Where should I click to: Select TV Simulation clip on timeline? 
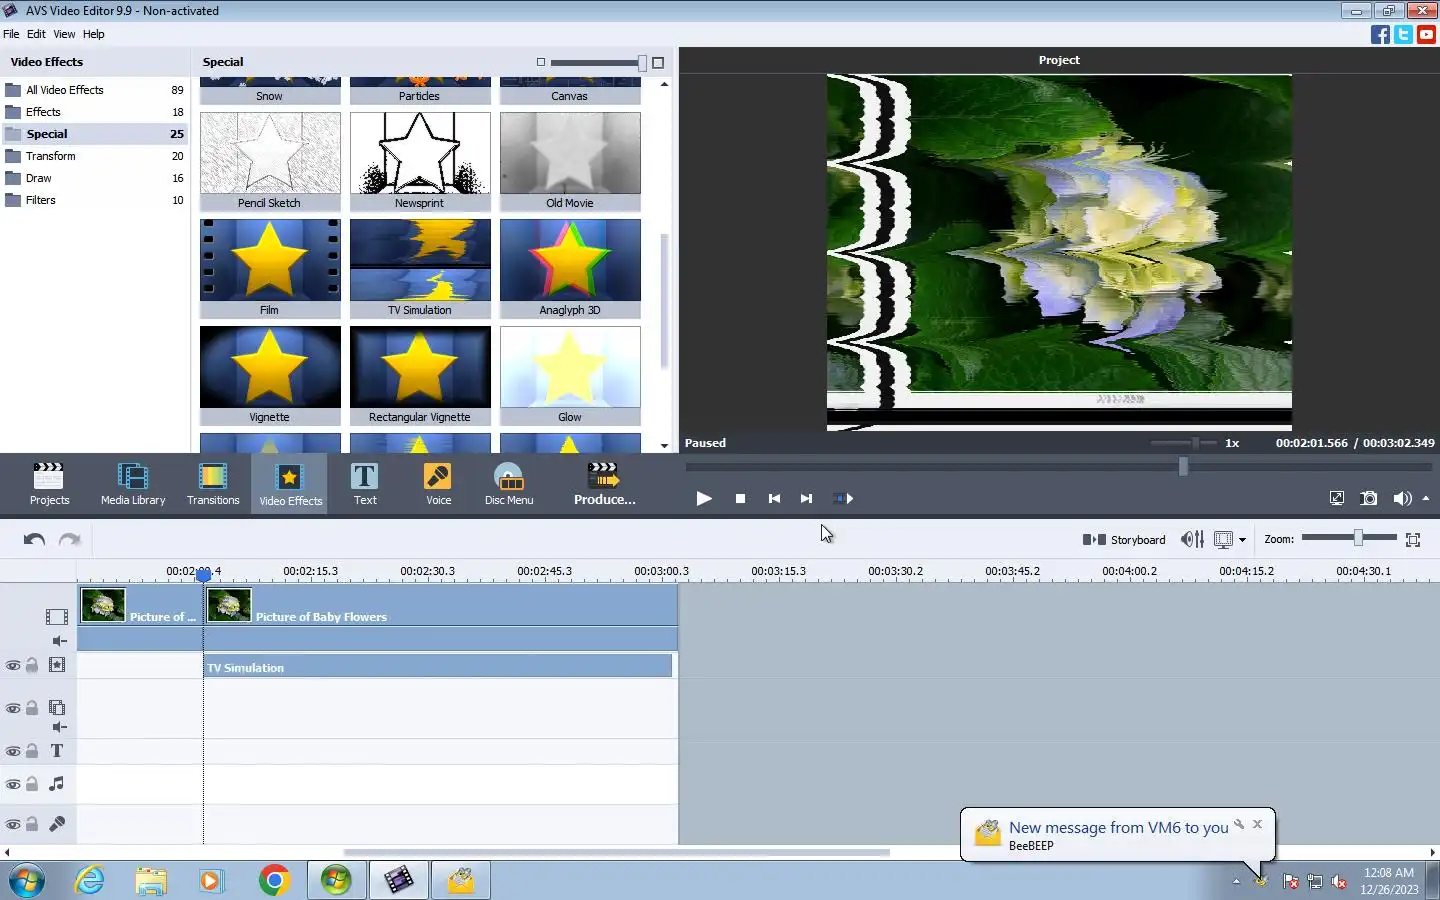click(438, 666)
